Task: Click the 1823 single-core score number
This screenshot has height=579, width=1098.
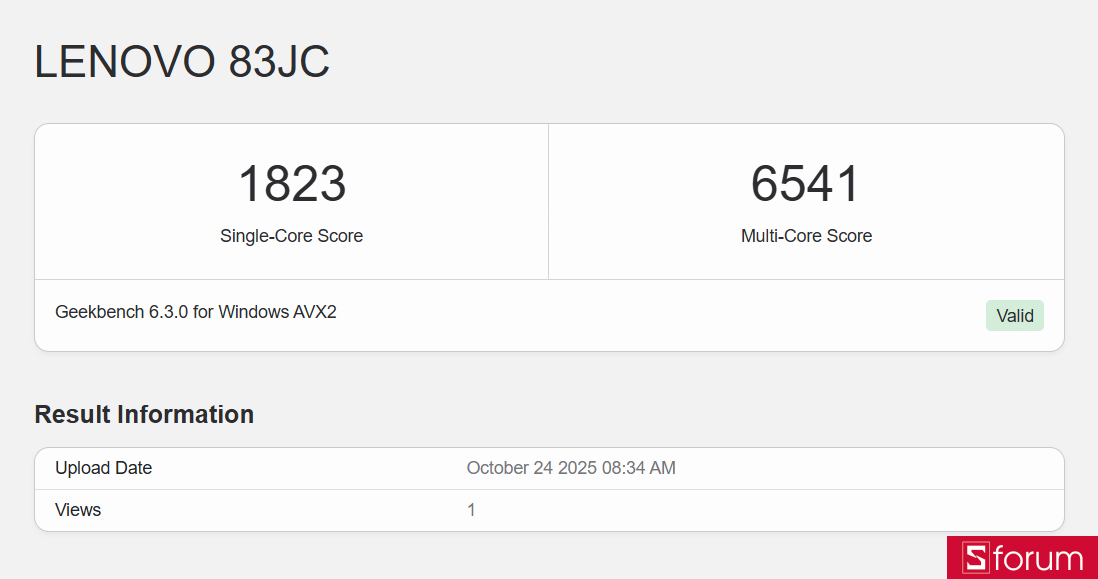Action: (291, 184)
